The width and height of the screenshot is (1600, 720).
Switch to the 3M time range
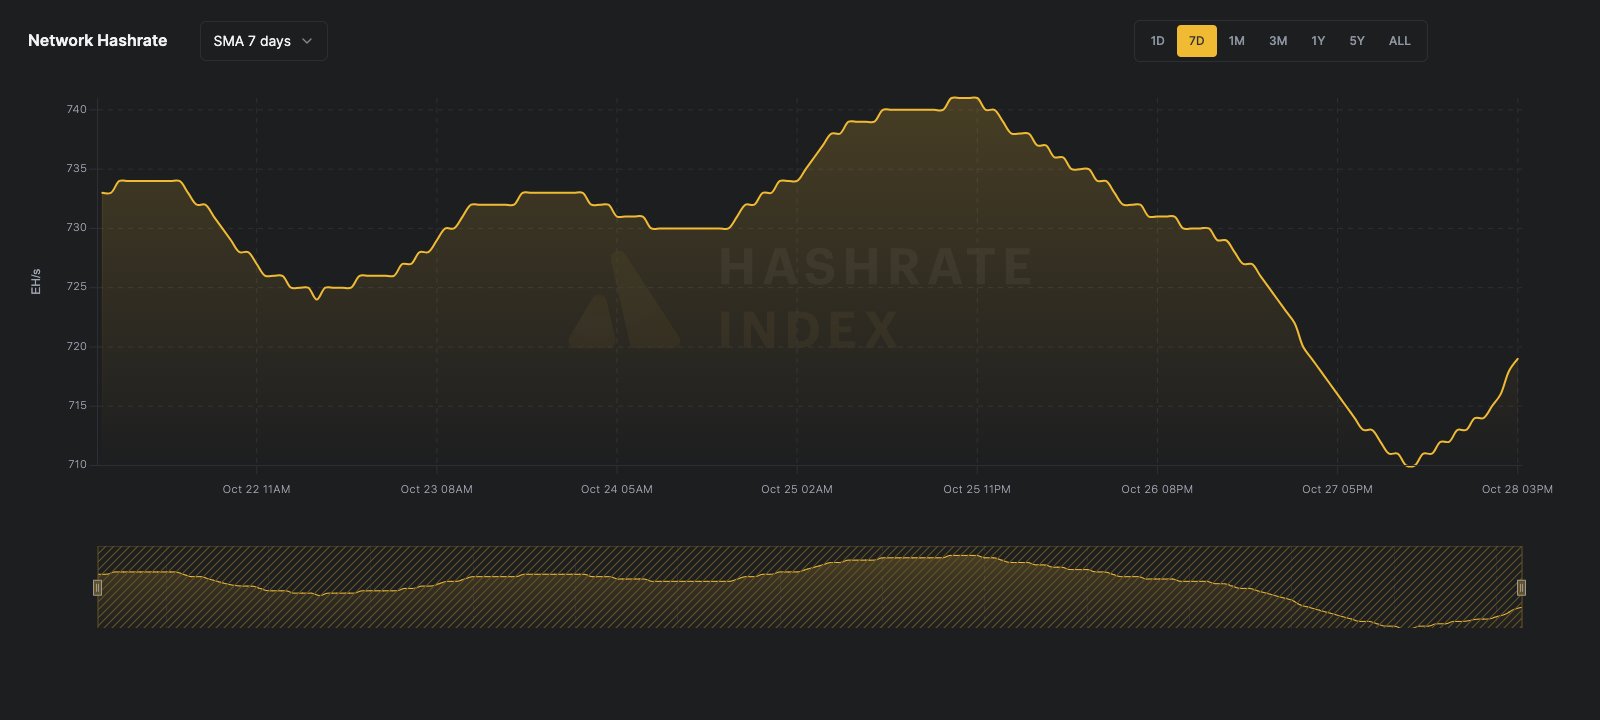pos(1278,41)
